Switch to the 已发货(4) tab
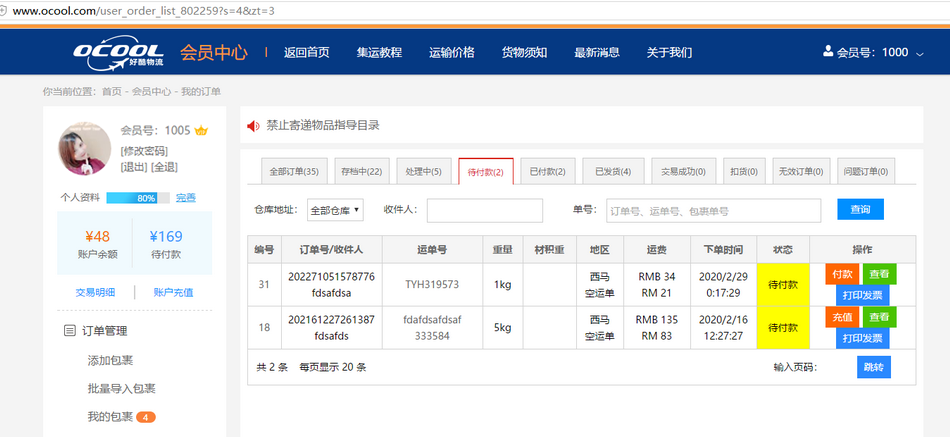950x437 pixels. [x=612, y=172]
